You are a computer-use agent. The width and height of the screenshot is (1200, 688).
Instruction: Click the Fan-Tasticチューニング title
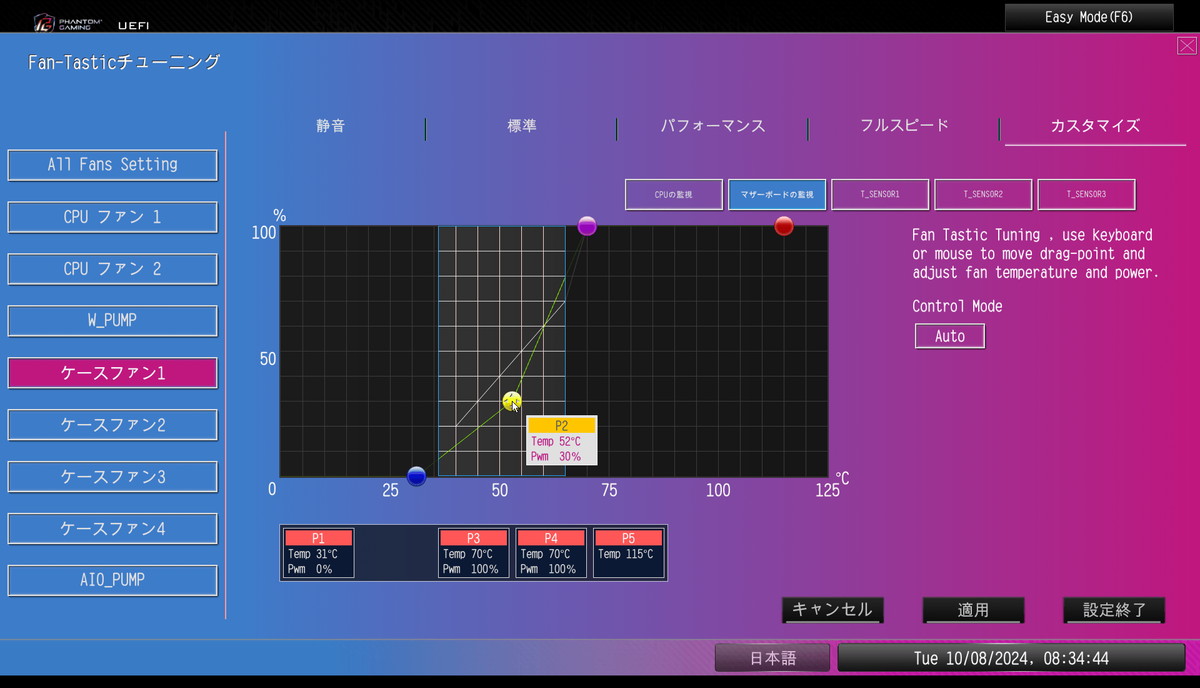tap(124, 62)
